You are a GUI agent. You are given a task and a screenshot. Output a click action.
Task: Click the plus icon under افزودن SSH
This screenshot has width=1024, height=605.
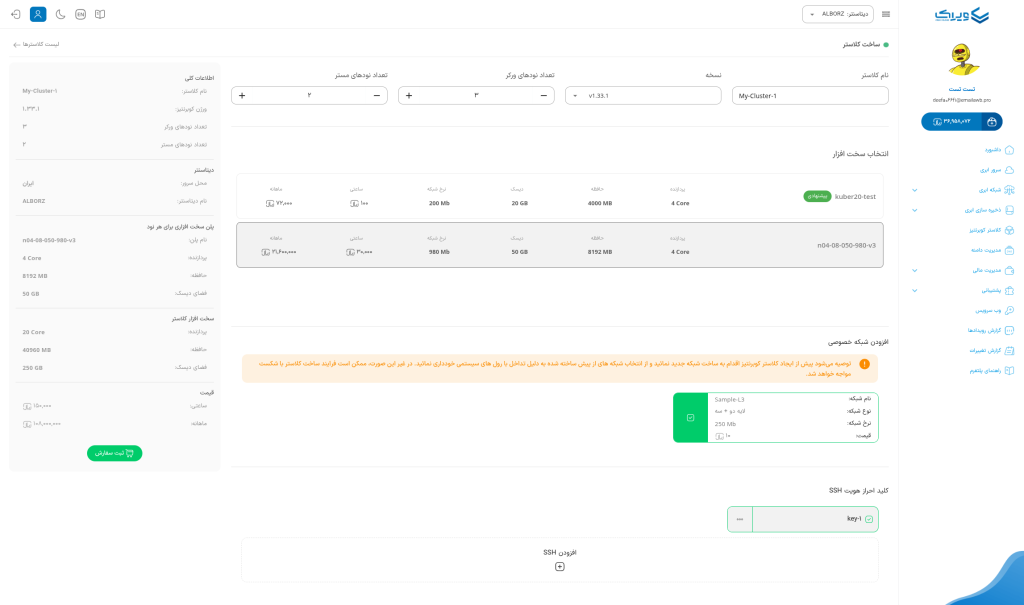point(559,566)
